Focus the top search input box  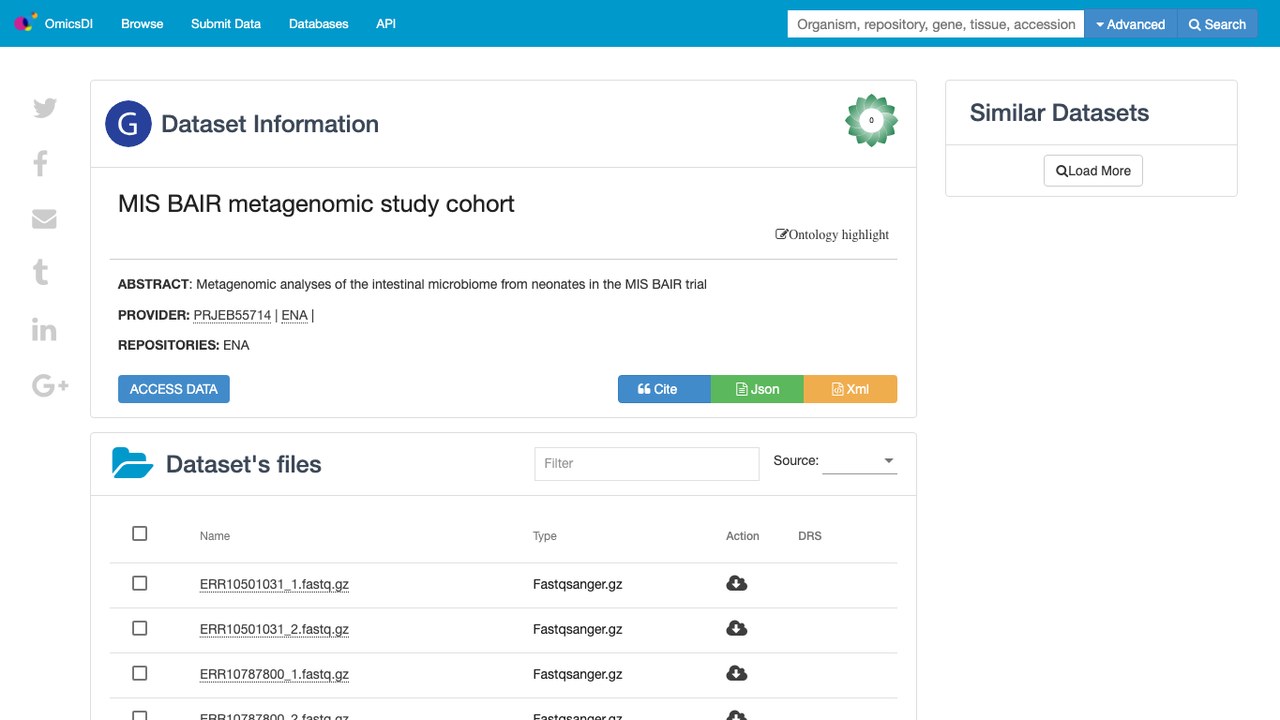(x=936, y=24)
